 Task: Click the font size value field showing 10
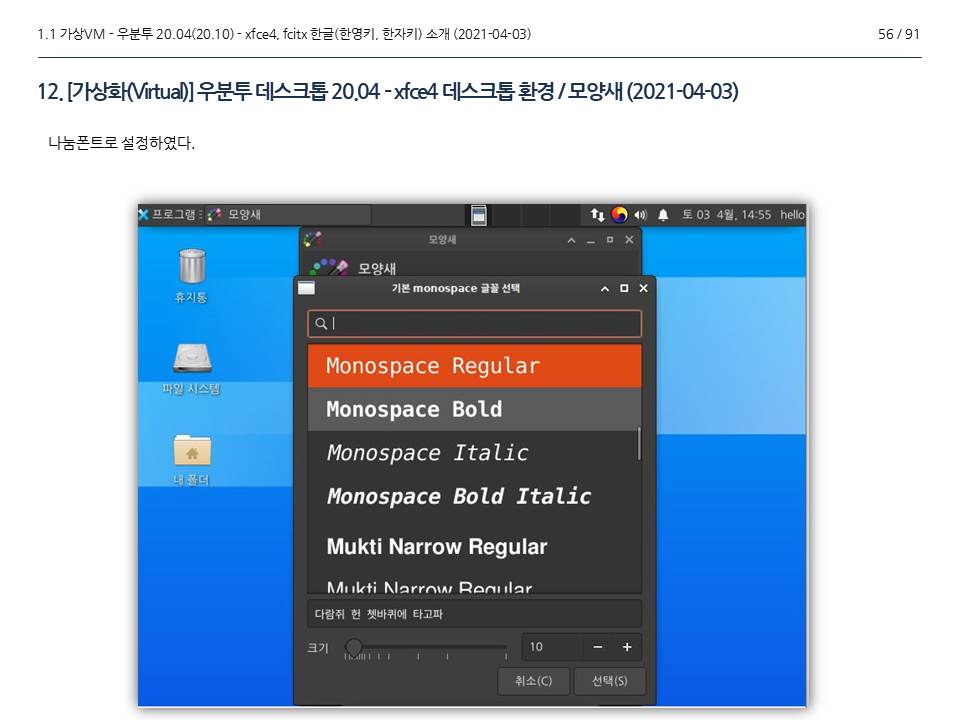[552, 647]
